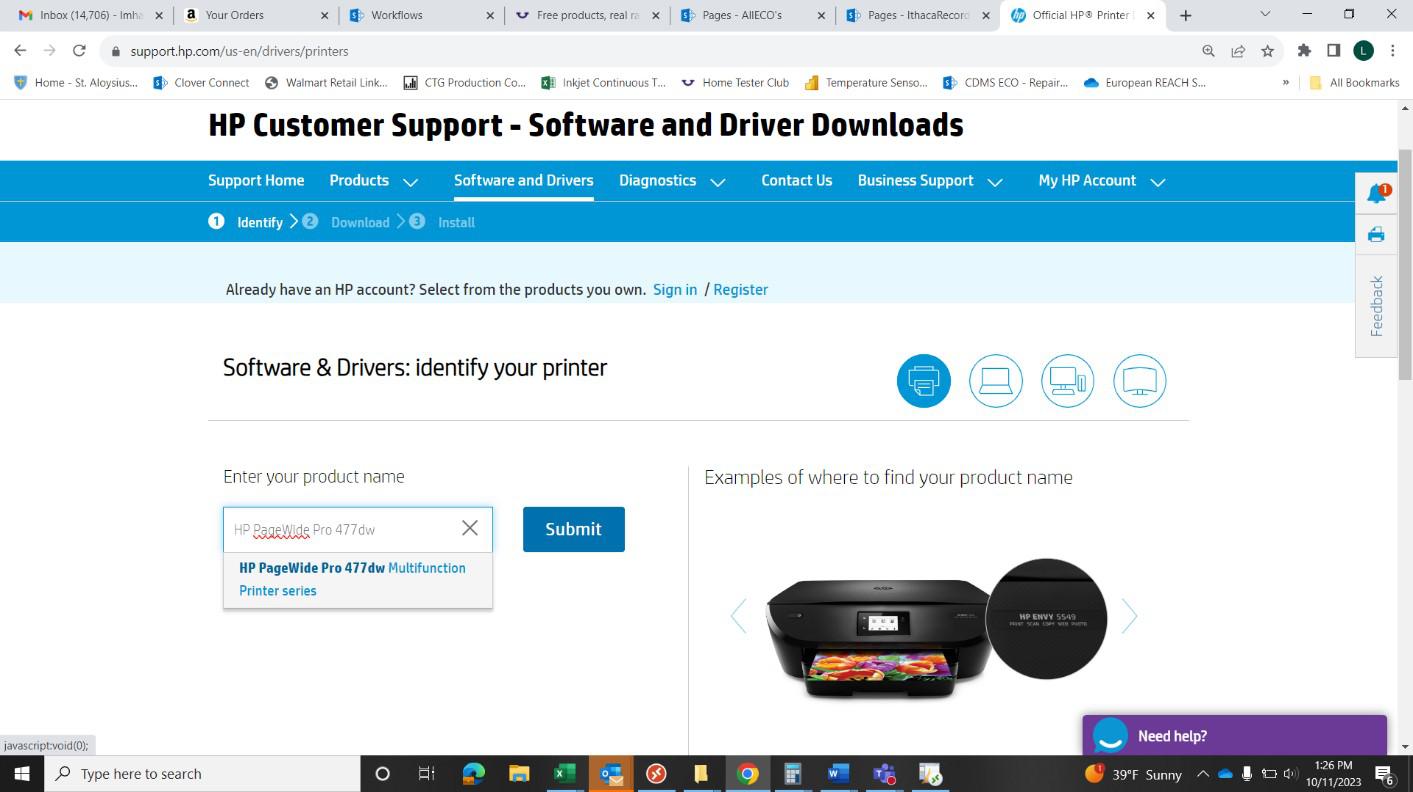Screen dimensions: 1413x792
Task: Clear the product name with the X icon
Action: point(469,528)
